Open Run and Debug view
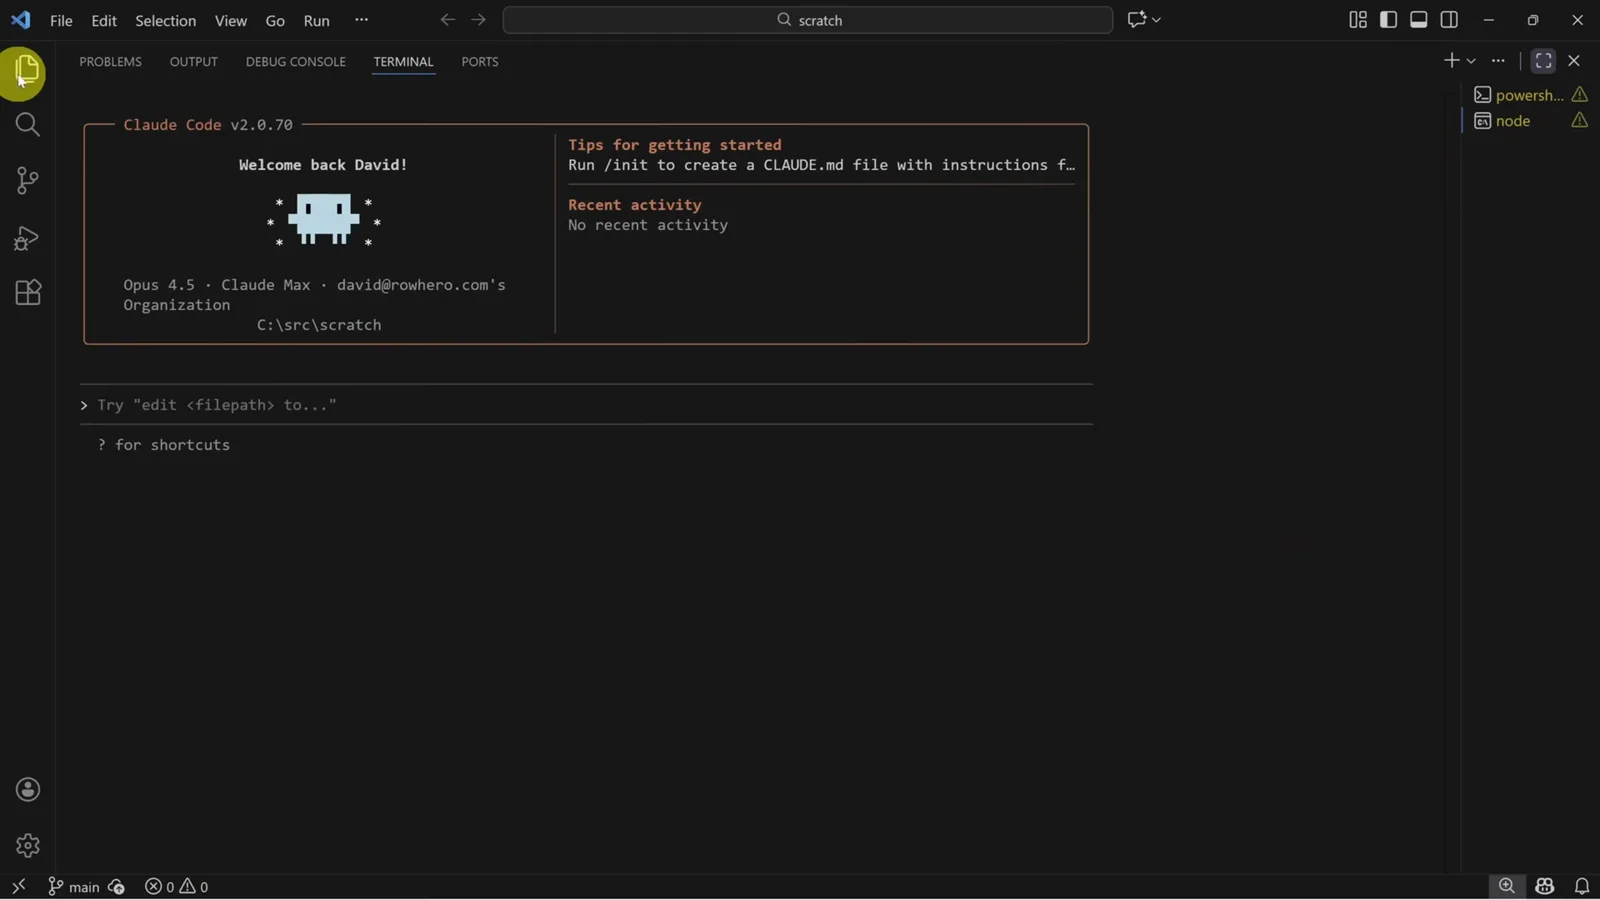 tap(27, 237)
